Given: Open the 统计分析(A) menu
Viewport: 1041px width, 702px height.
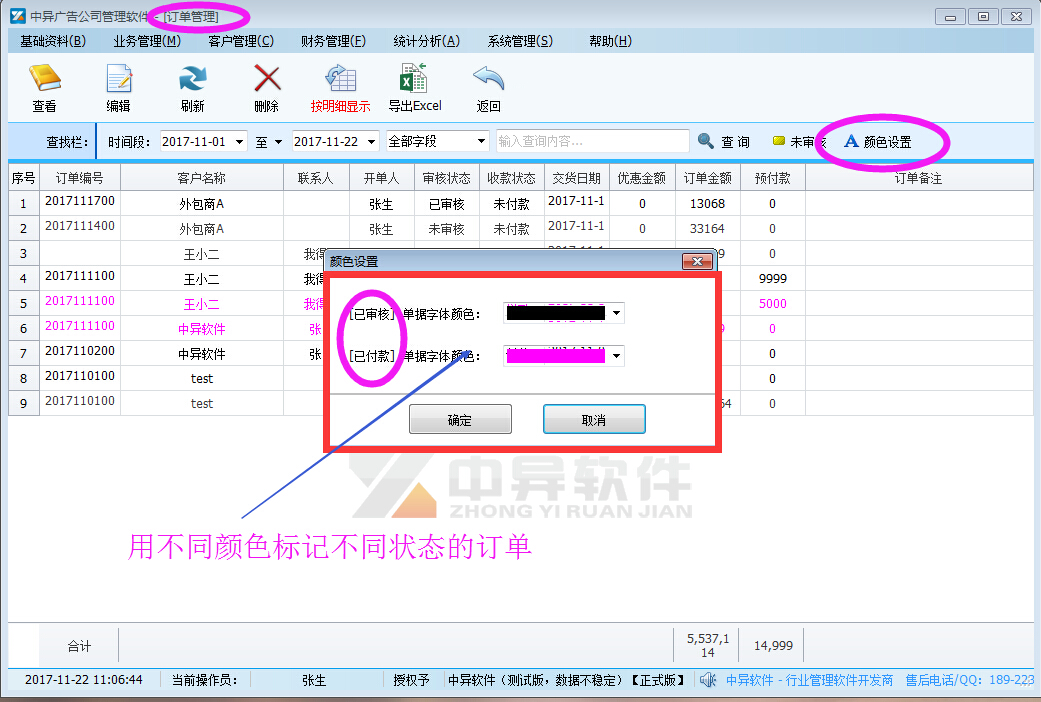Looking at the screenshot, I should (426, 41).
